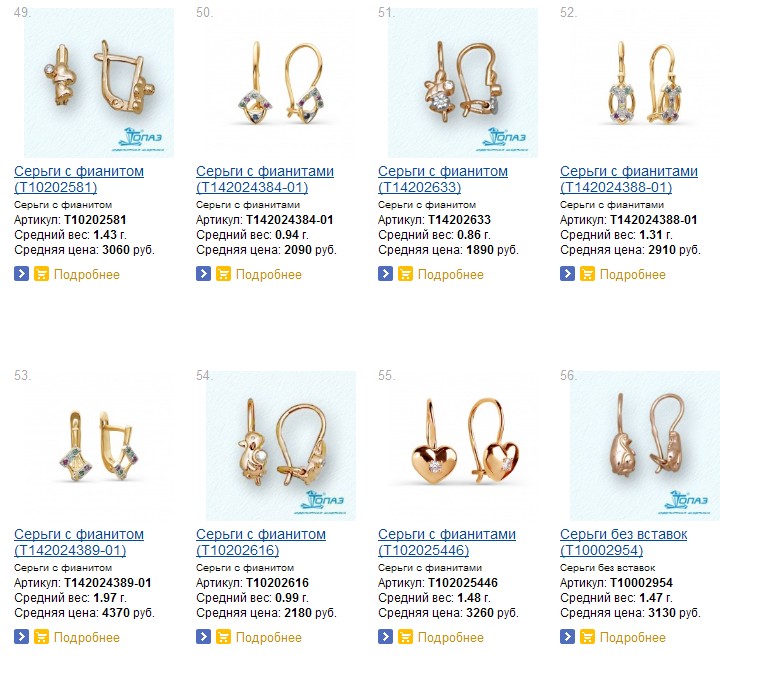
Task: Open the rose gold penguin earrings thumbnail
Action: pos(645,445)
